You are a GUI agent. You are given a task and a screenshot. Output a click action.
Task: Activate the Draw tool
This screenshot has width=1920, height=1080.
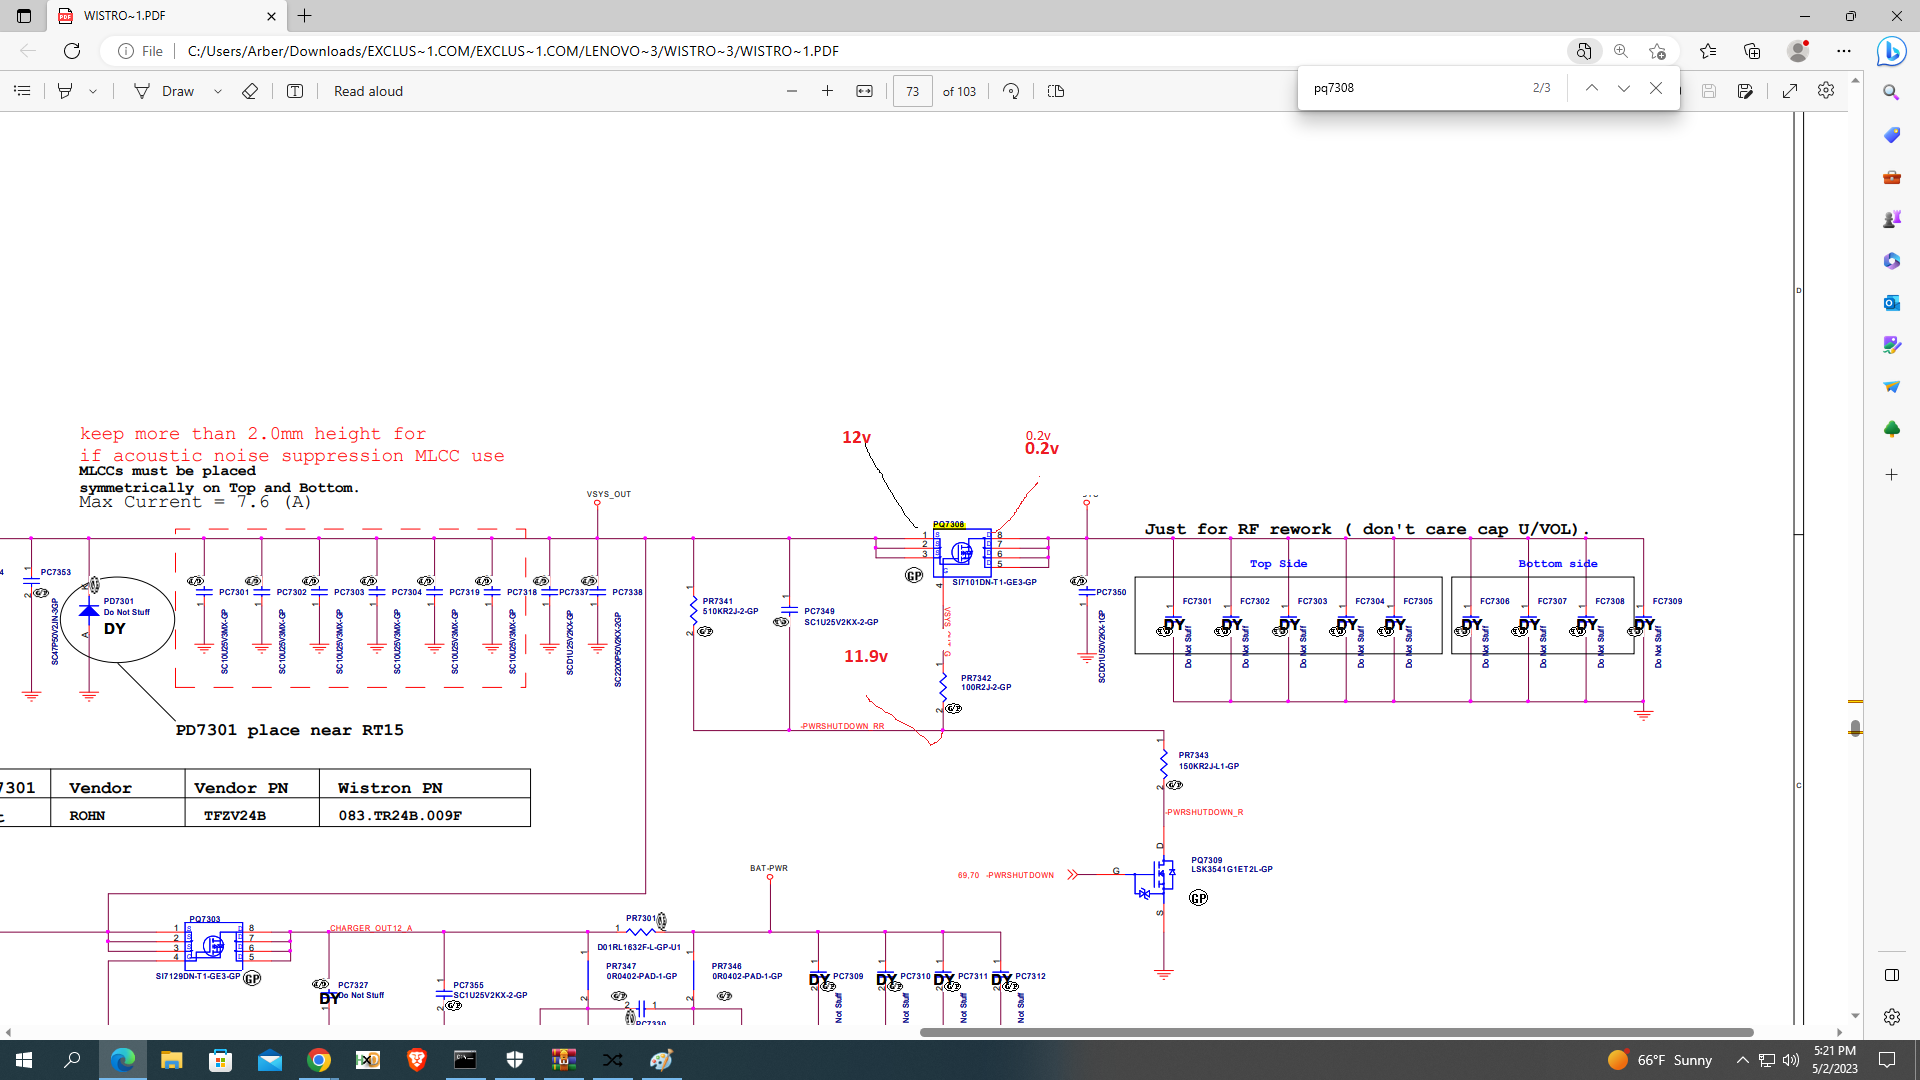(x=165, y=91)
